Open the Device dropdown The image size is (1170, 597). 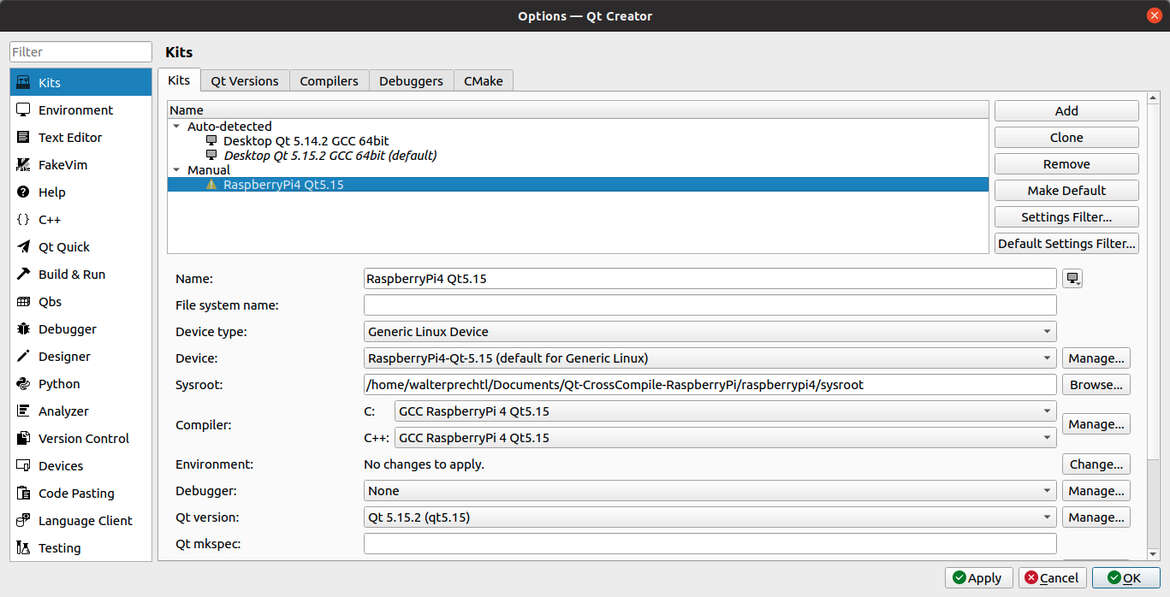coord(710,358)
